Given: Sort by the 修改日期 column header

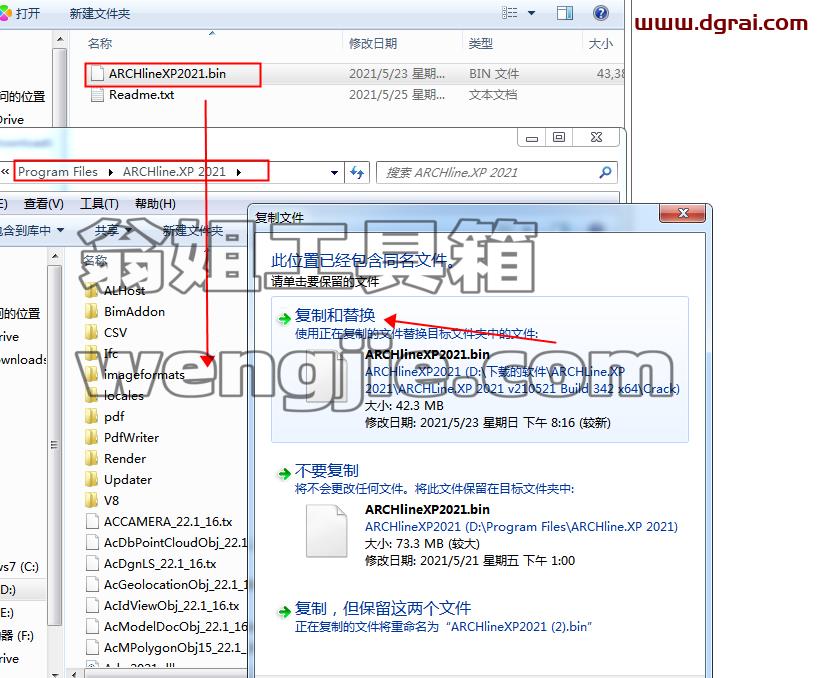Looking at the screenshot, I should [373, 44].
